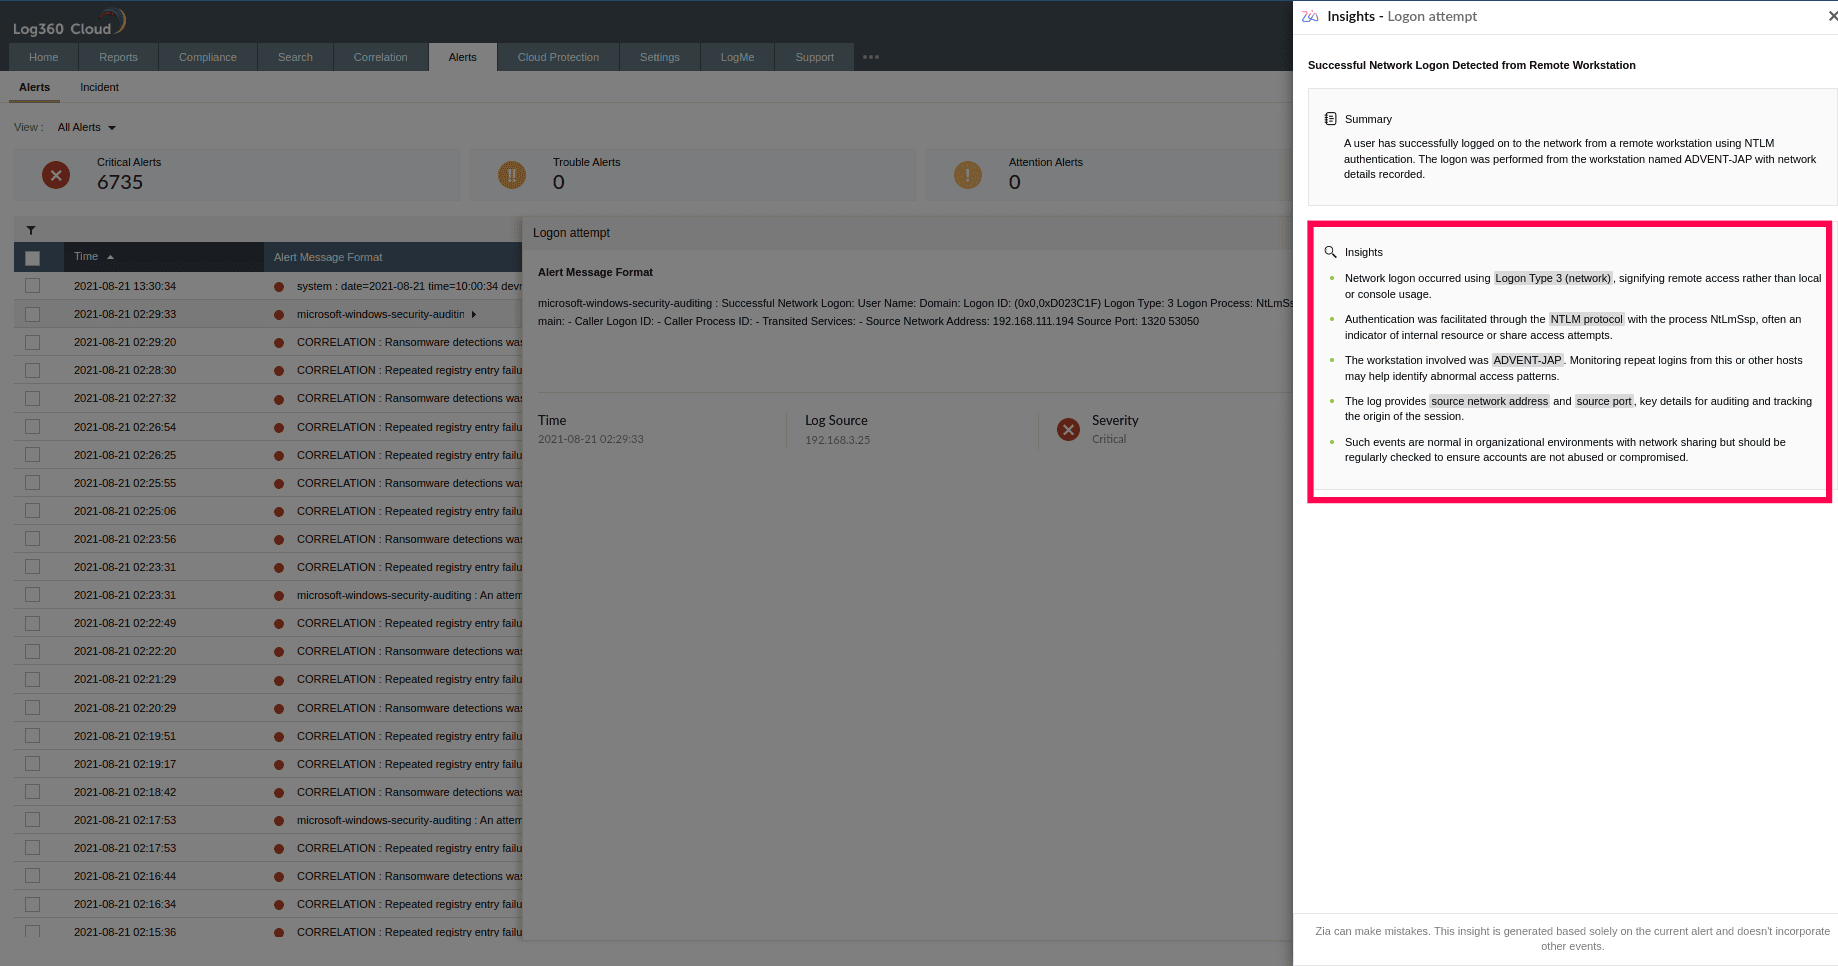Tick the 02:25:06 alert checkbox
This screenshot has height=966, width=1838.
[32, 511]
